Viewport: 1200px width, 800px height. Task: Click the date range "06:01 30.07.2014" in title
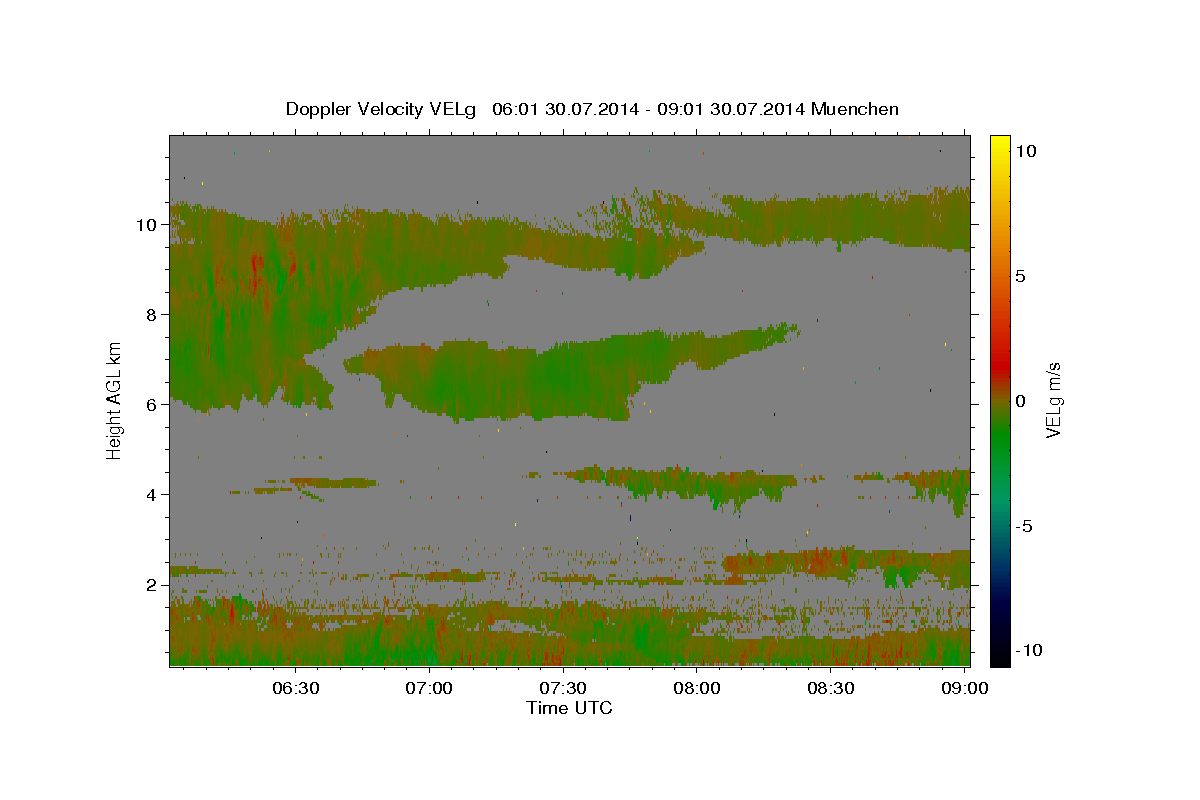565,109
